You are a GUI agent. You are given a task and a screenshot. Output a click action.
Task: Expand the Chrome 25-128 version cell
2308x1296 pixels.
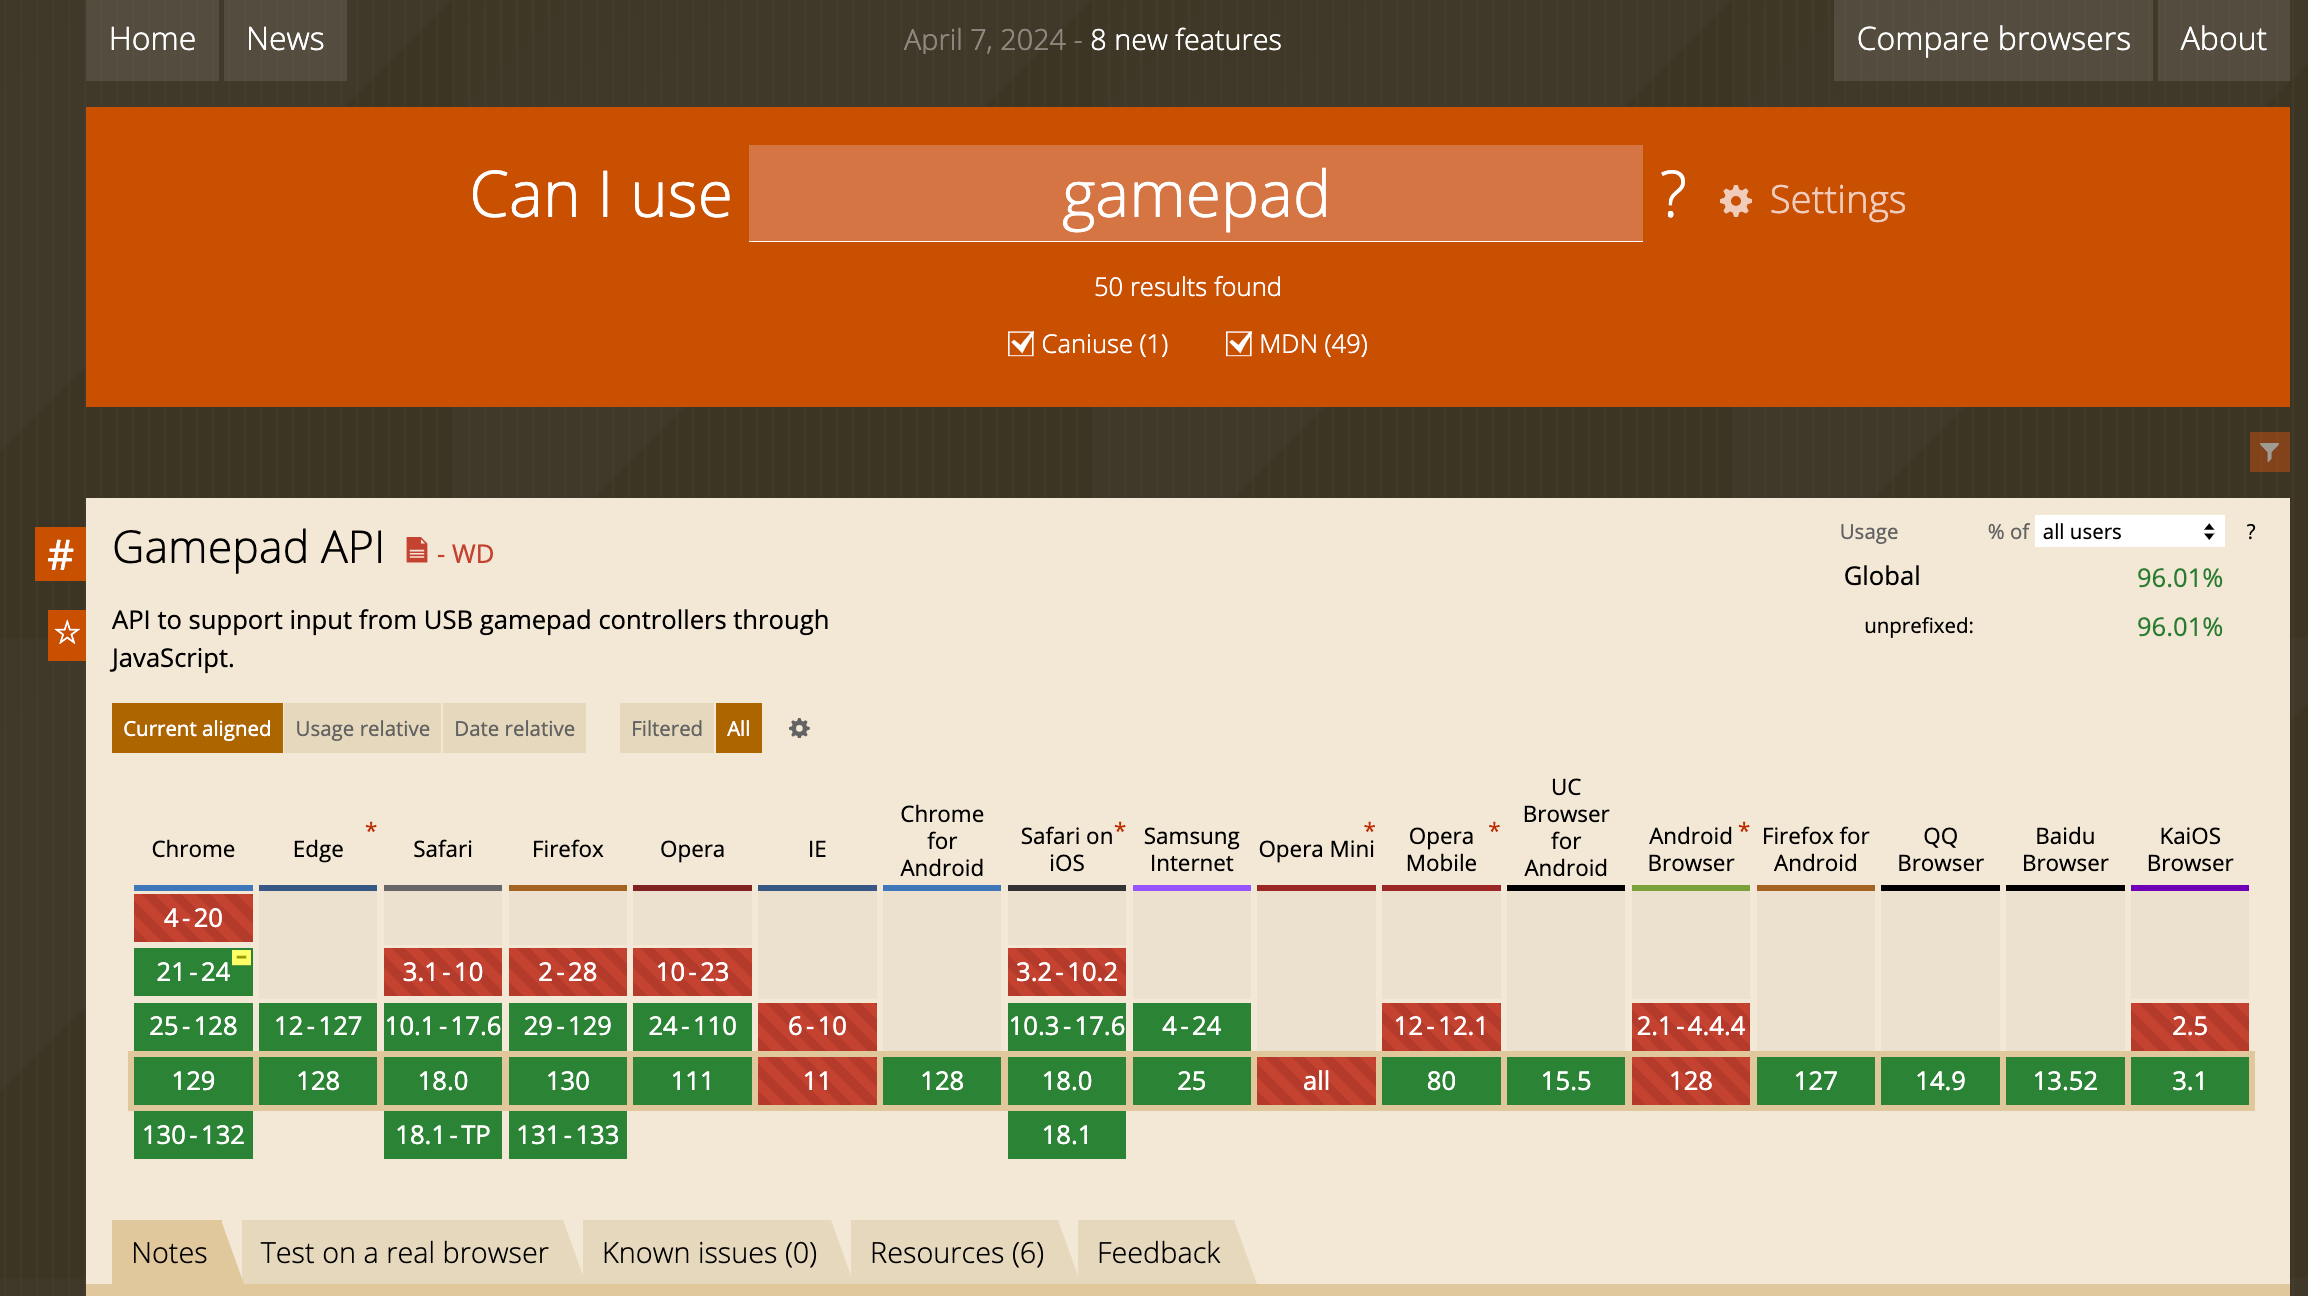tap(193, 1026)
